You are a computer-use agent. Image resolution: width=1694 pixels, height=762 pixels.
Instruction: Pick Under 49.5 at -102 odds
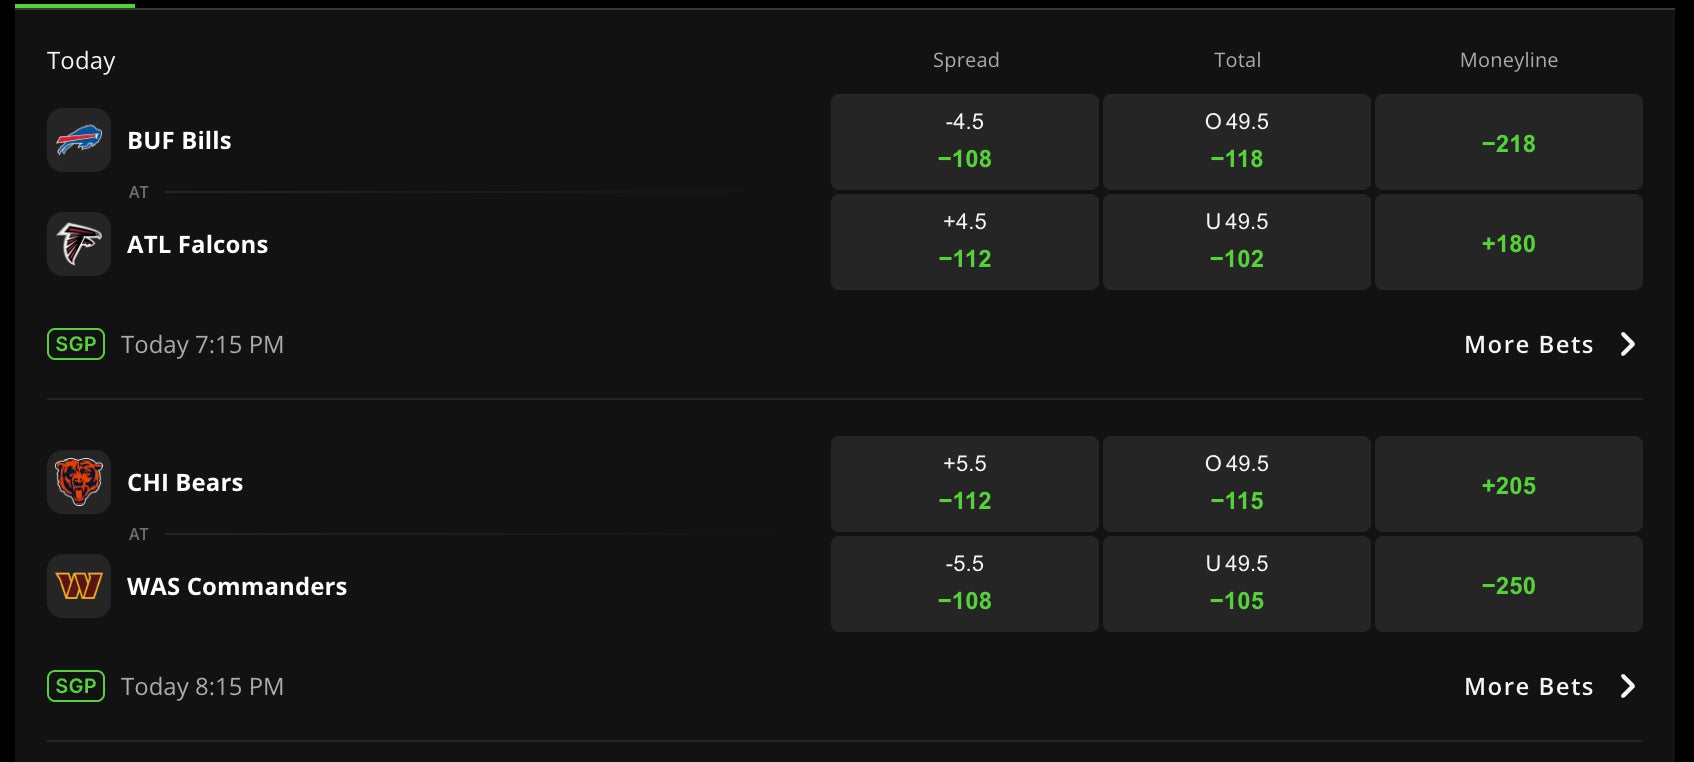1237,242
